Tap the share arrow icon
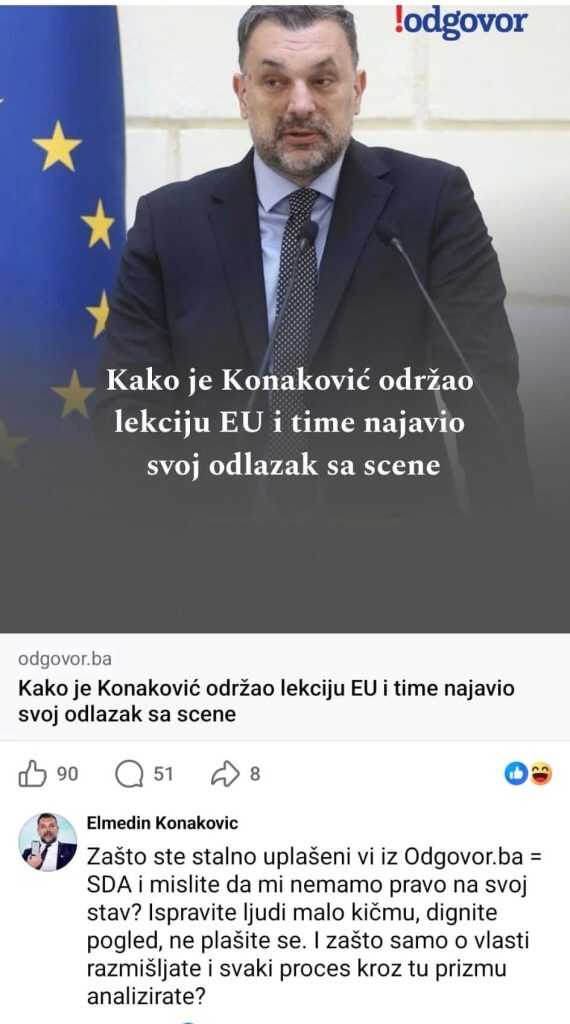 [226, 775]
